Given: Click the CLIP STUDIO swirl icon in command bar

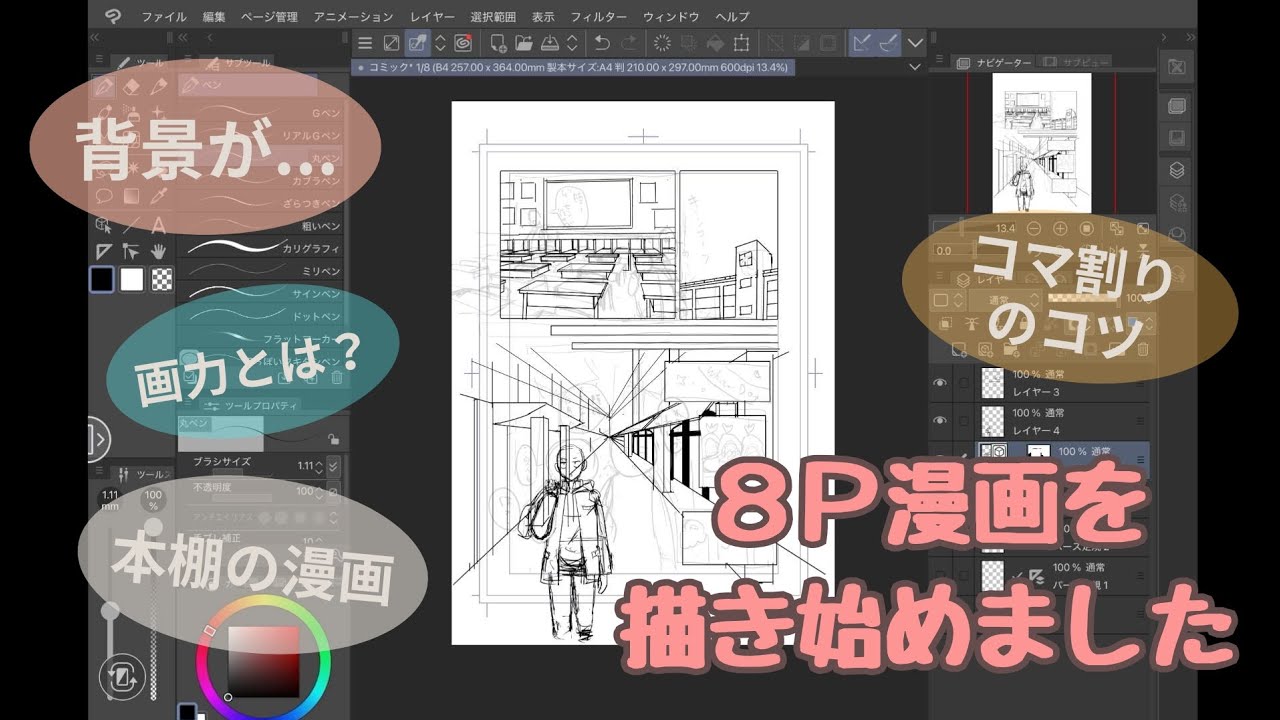Looking at the screenshot, I should [x=463, y=43].
